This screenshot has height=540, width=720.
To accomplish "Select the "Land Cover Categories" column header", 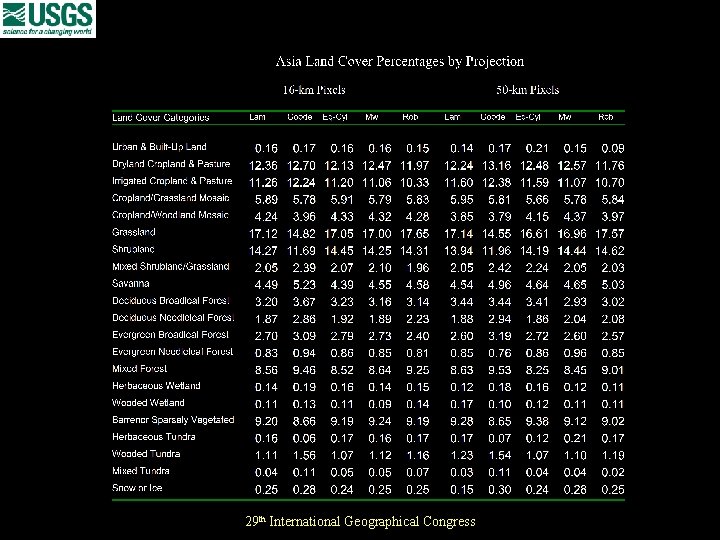I will click(161, 117).
